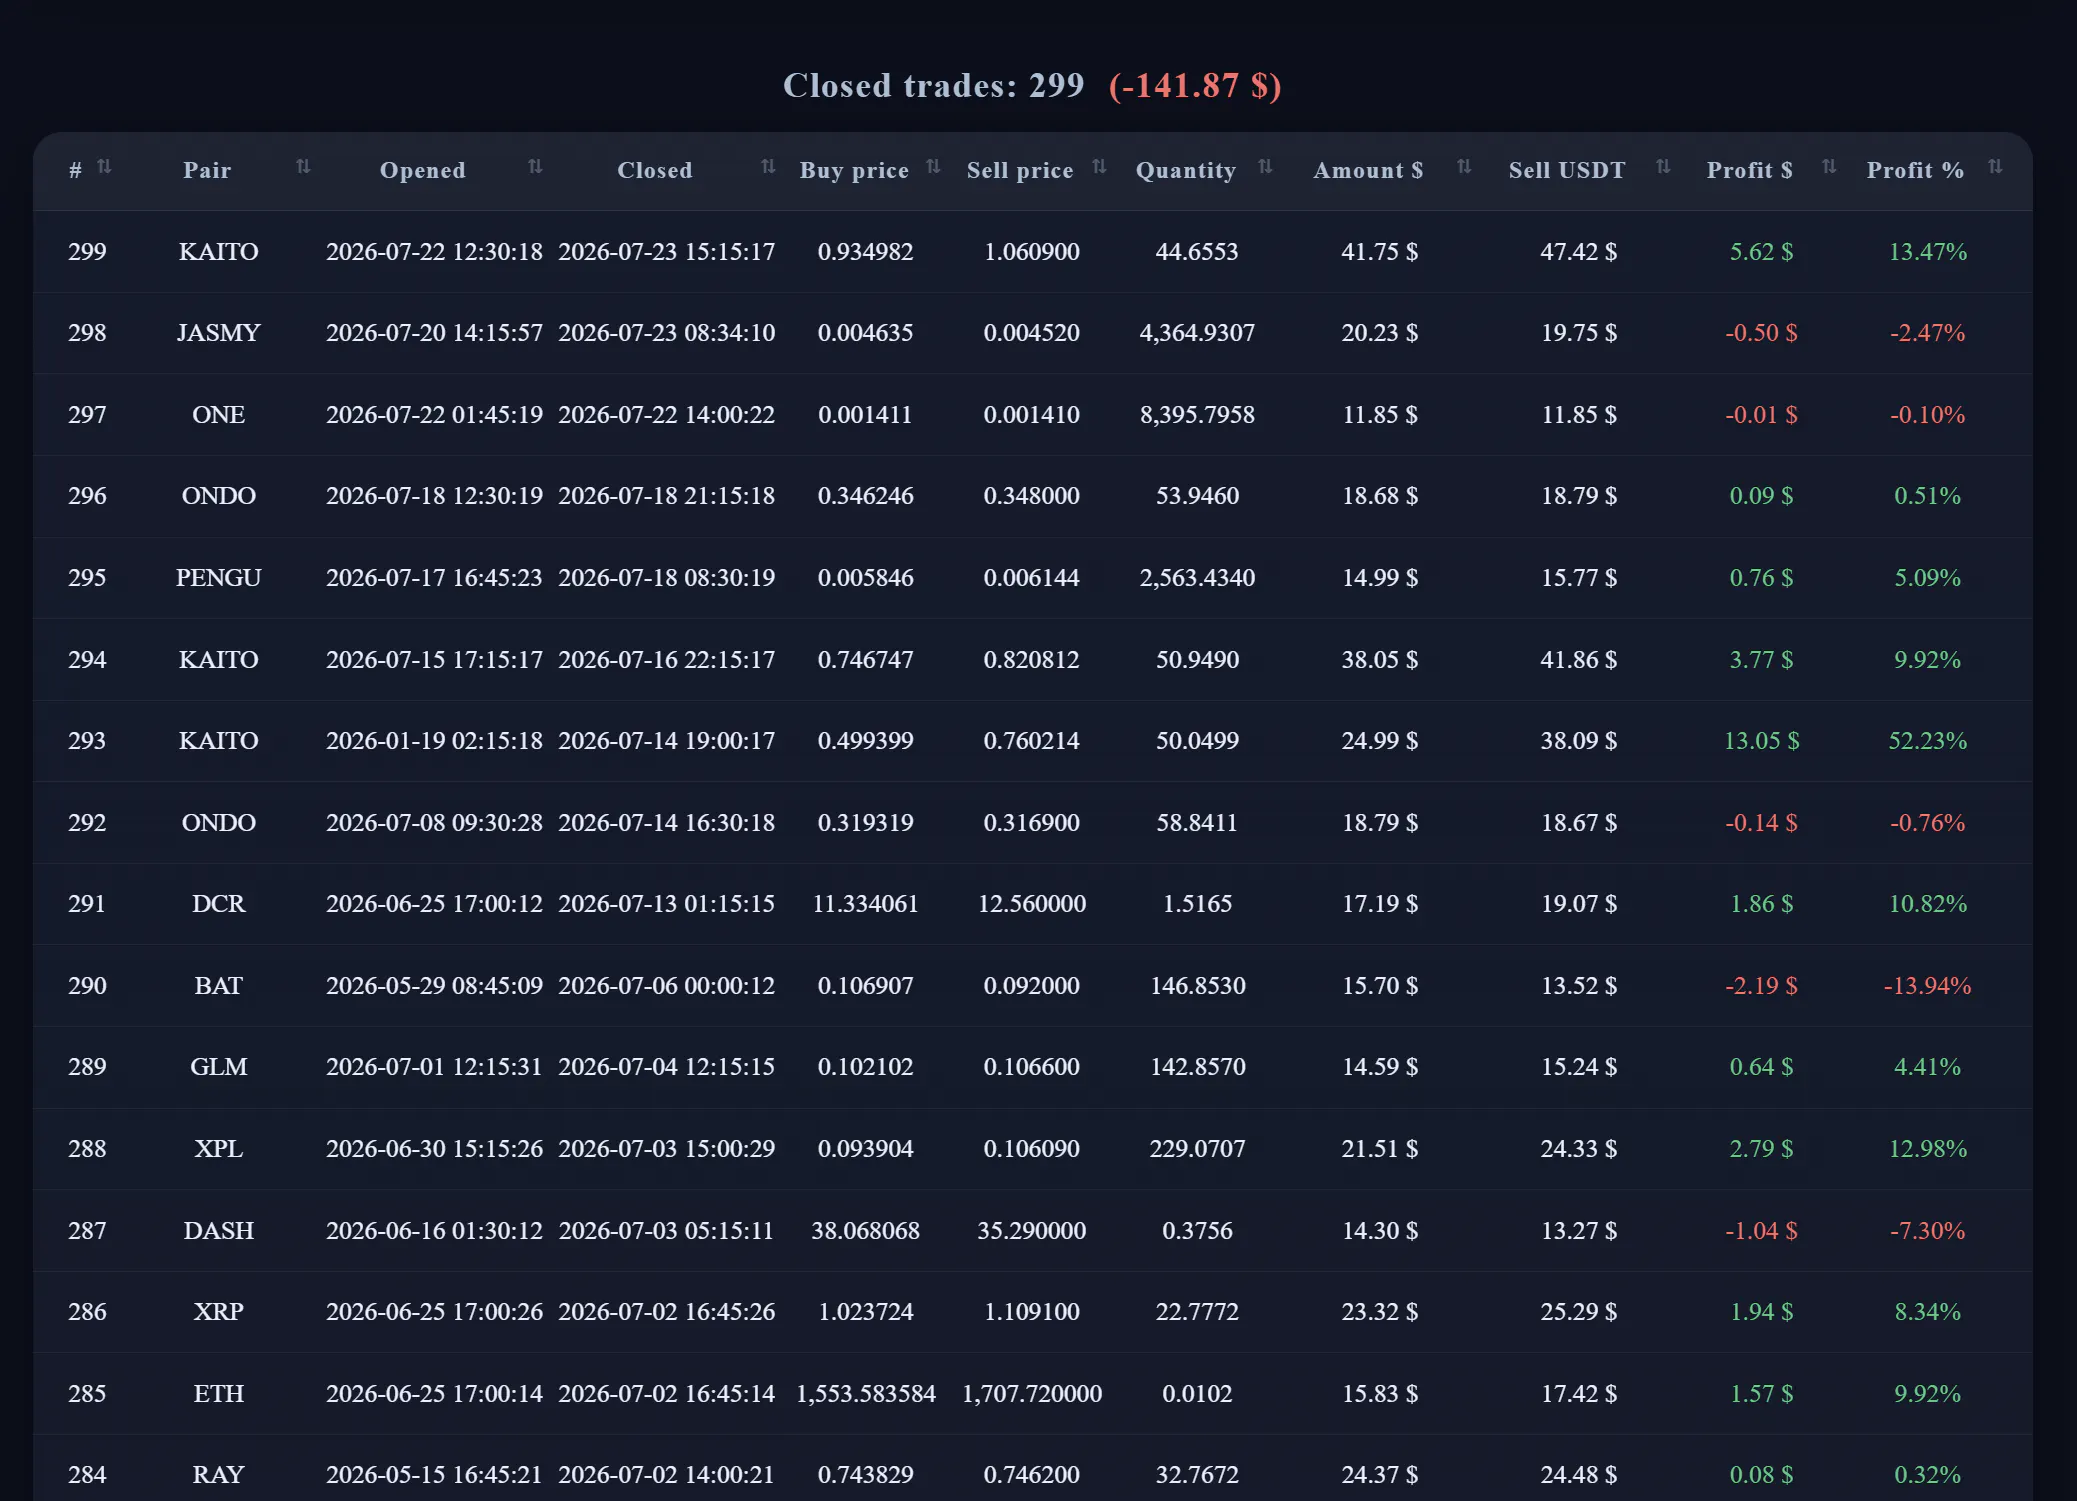Select quantity 2,563.4340 for PENGU
Viewport: 2077px width, 1501px height.
1197,578
